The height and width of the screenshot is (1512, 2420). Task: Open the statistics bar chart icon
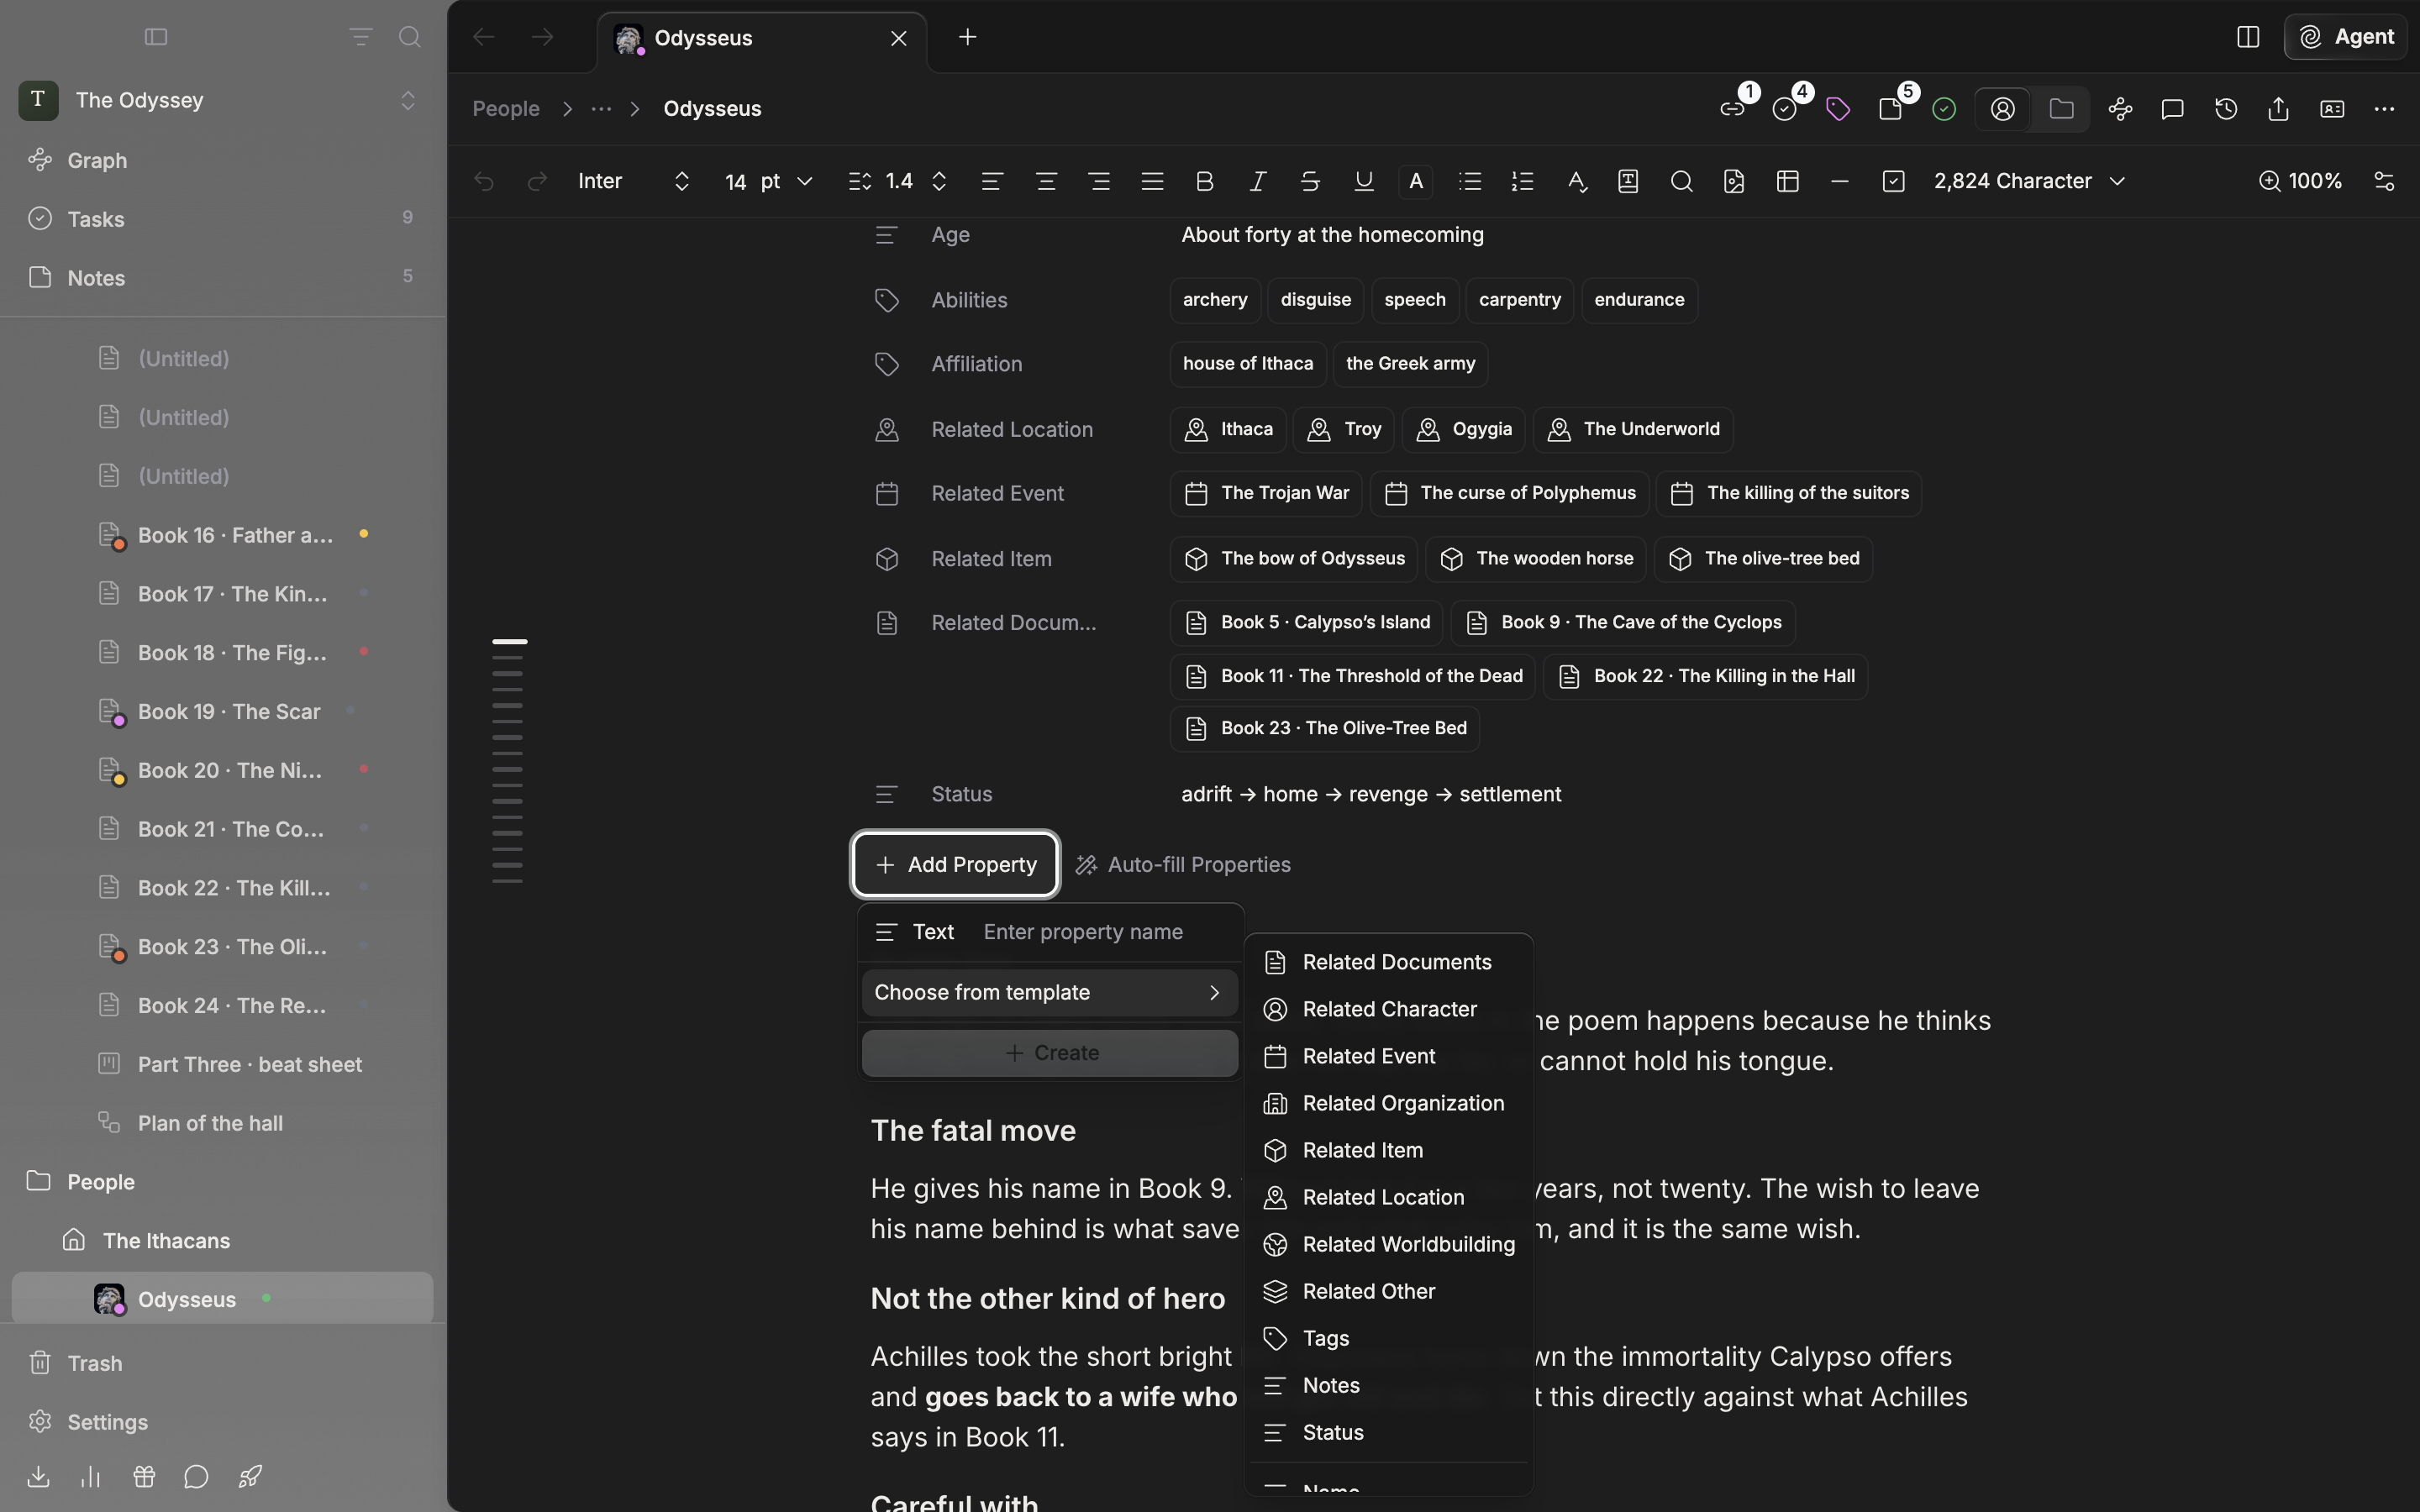[91, 1477]
